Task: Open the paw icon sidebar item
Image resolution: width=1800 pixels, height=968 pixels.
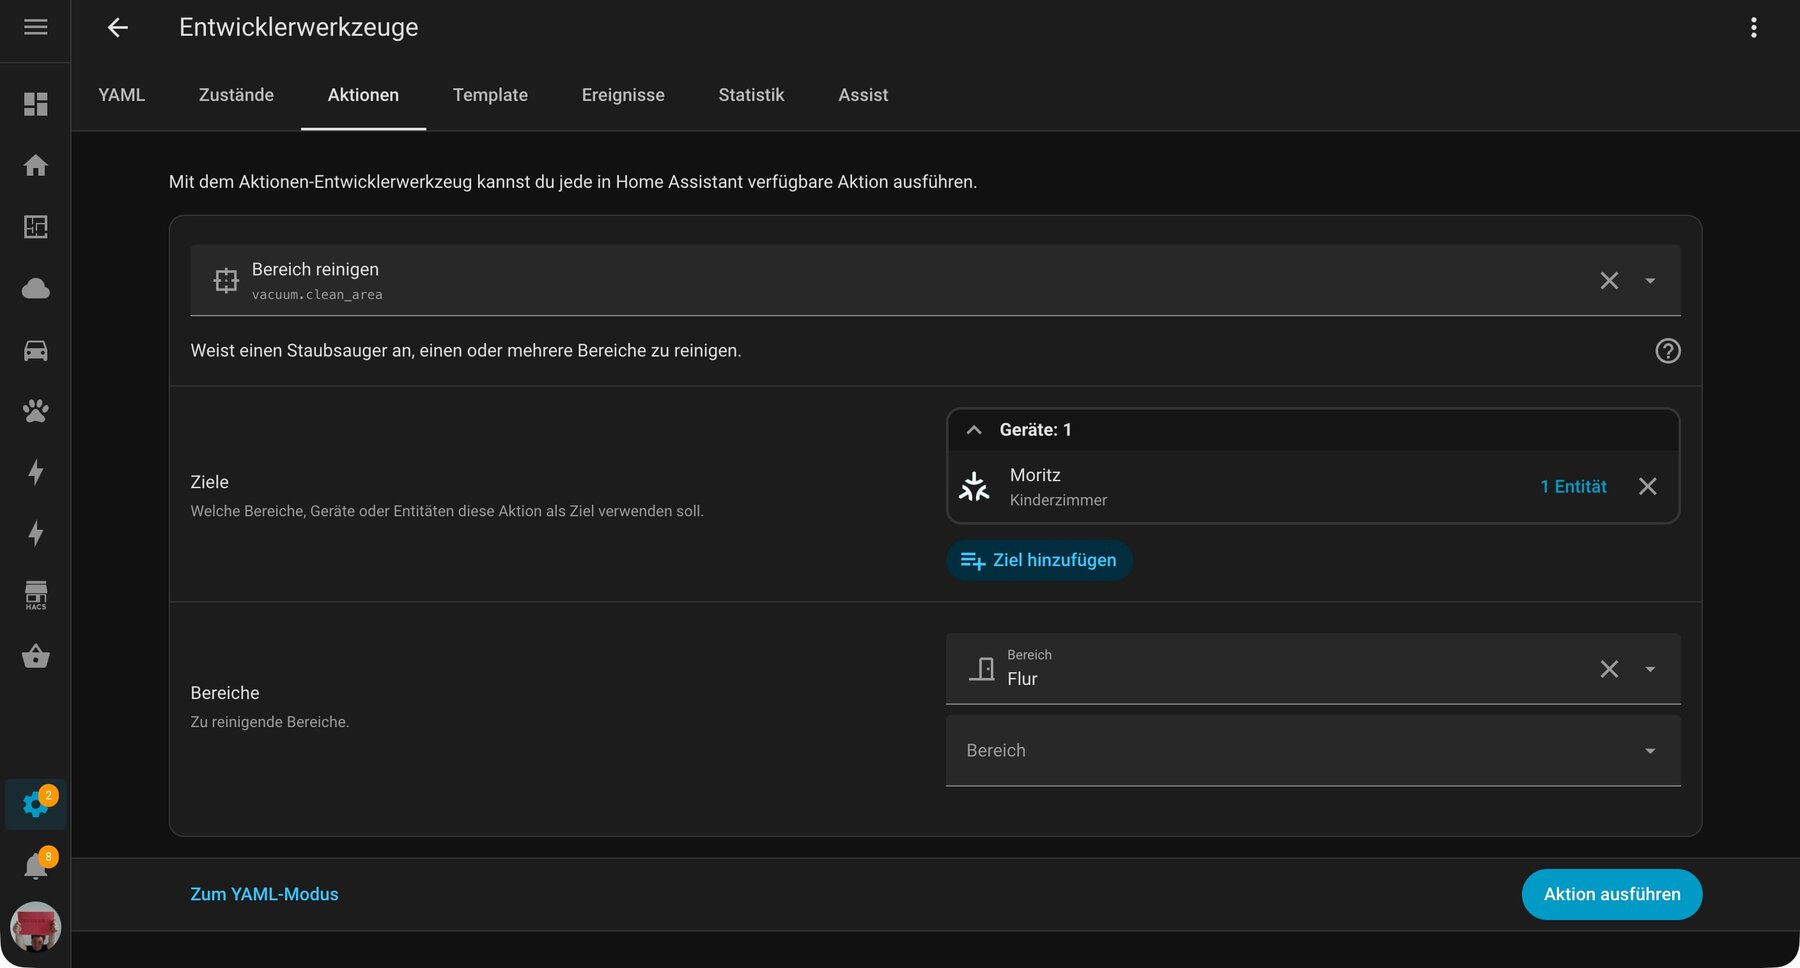Action: [35, 411]
